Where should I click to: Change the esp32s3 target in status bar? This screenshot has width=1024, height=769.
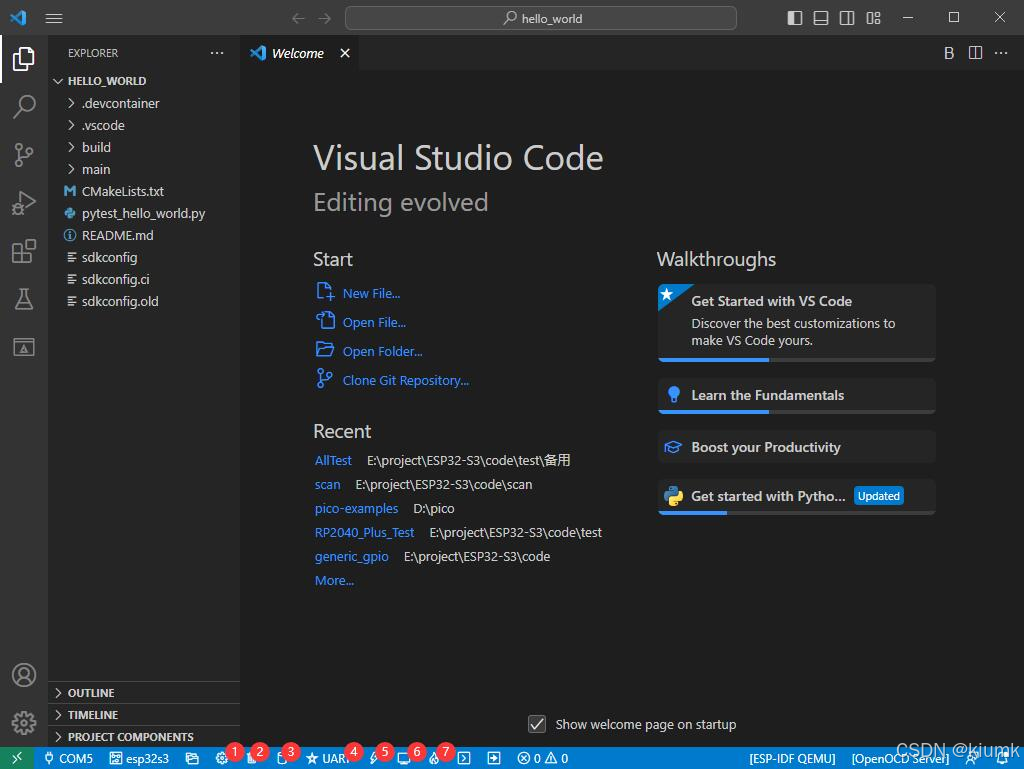click(x=139, y=759)
